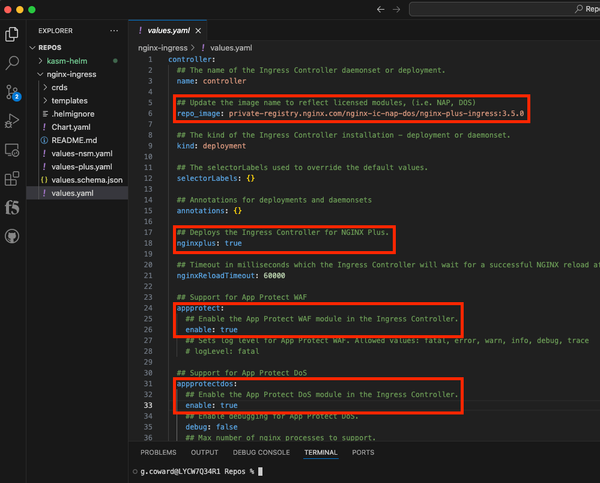Open the Search view icon
This screenshot has width=600, height=483.
click(x=13, y=63)
